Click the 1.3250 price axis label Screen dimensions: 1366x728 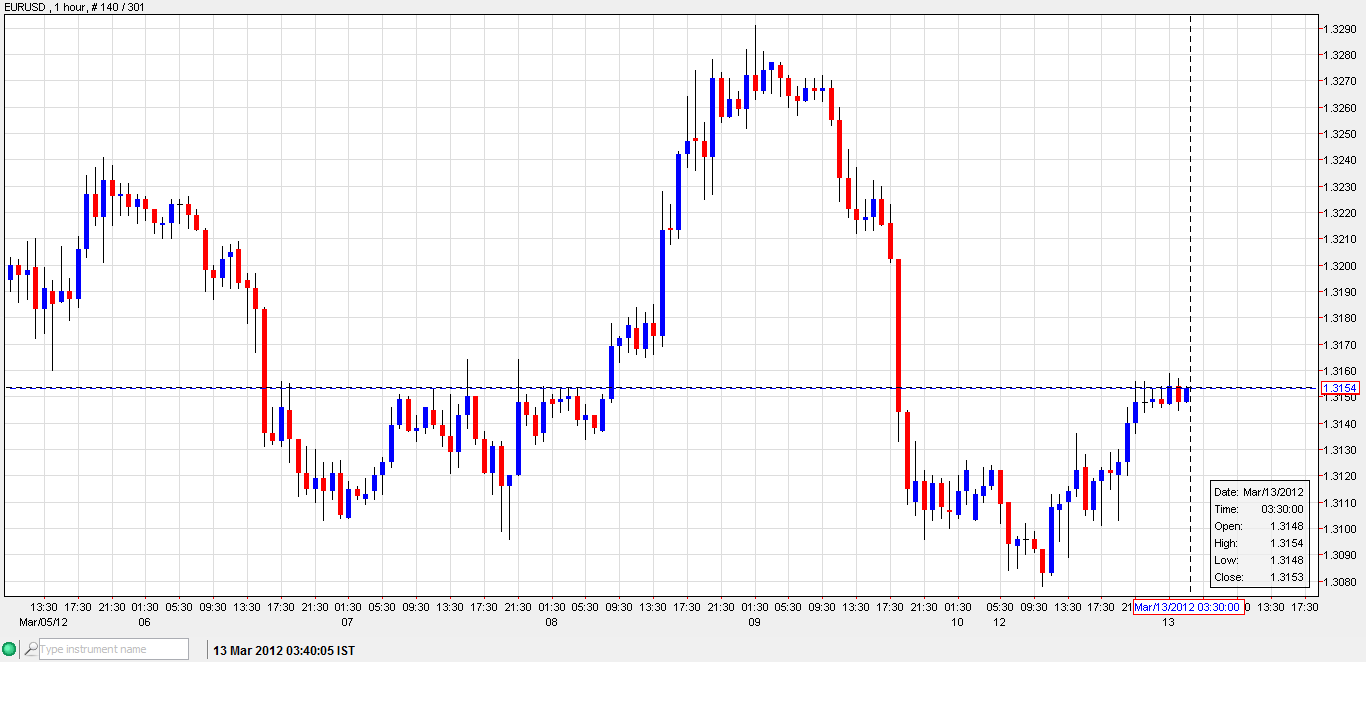[1341, 134]
